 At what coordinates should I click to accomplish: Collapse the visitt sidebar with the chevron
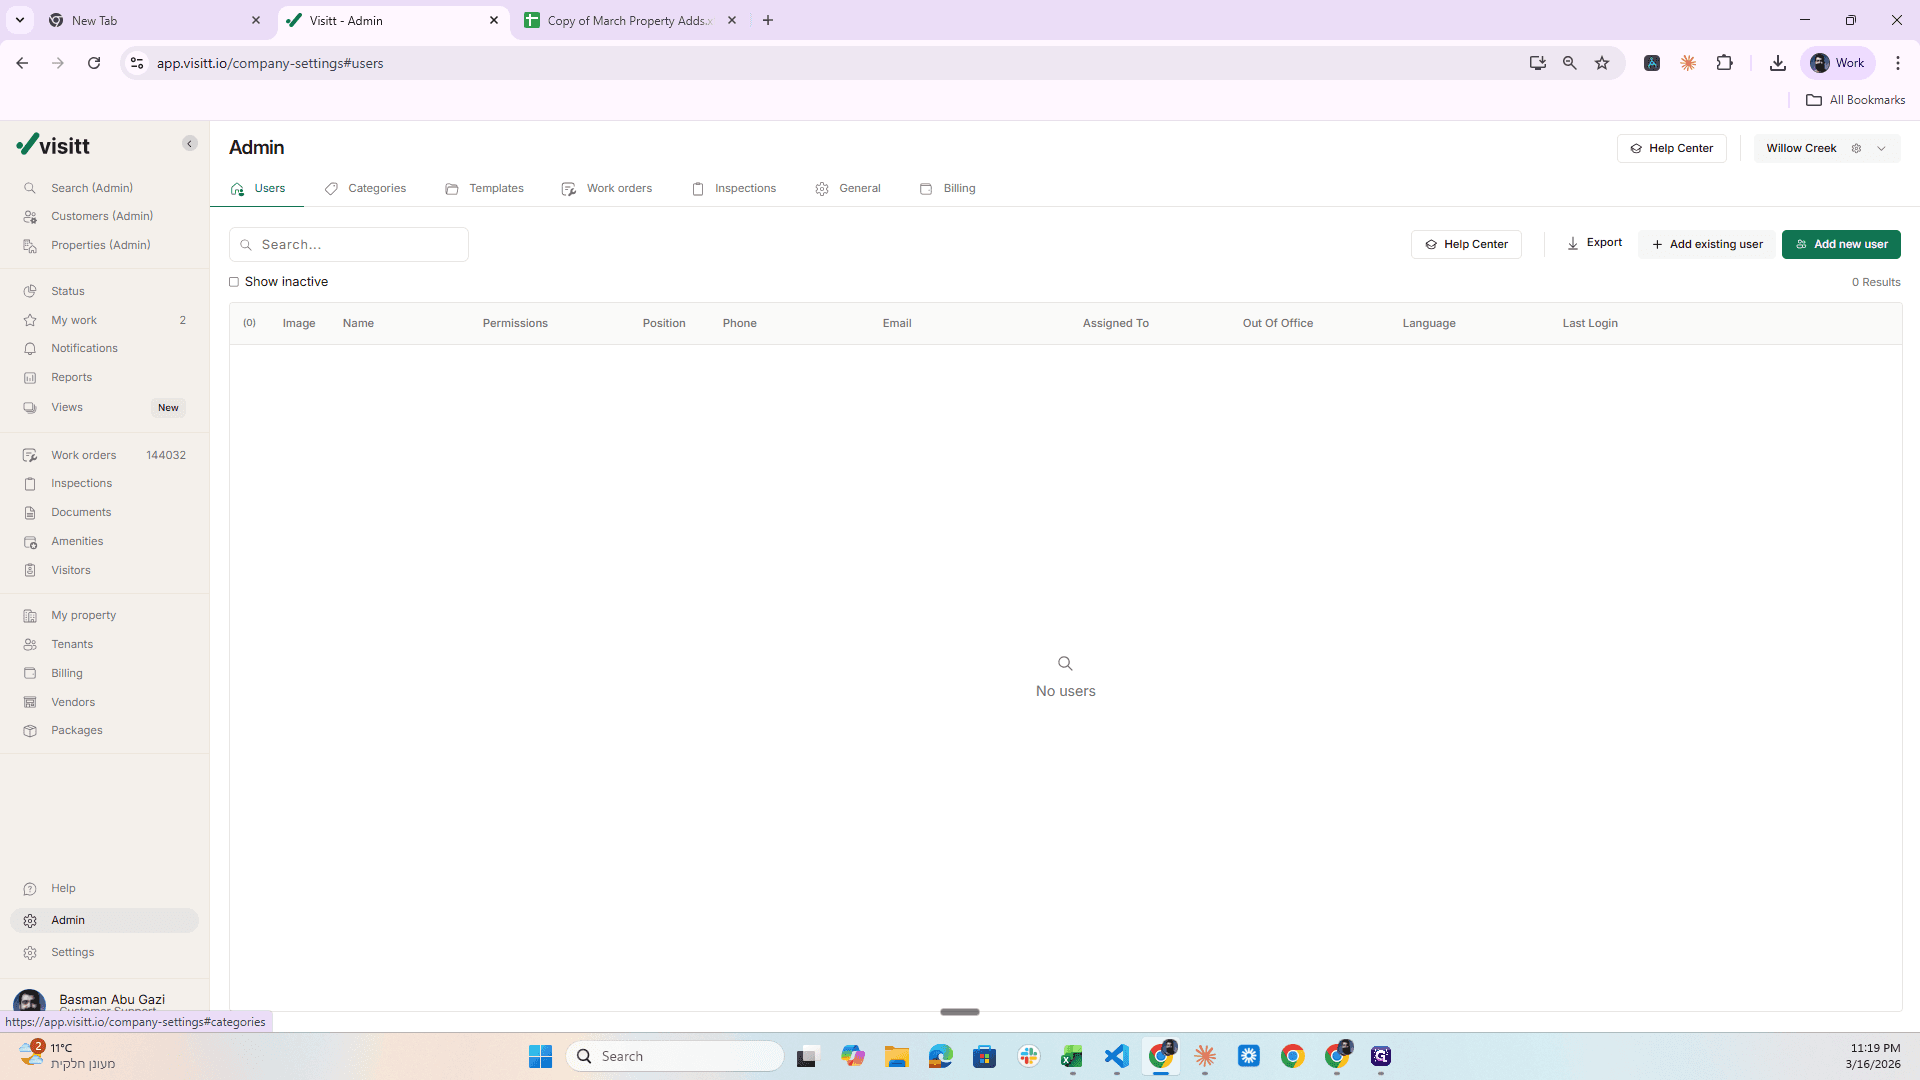[189, 144]
